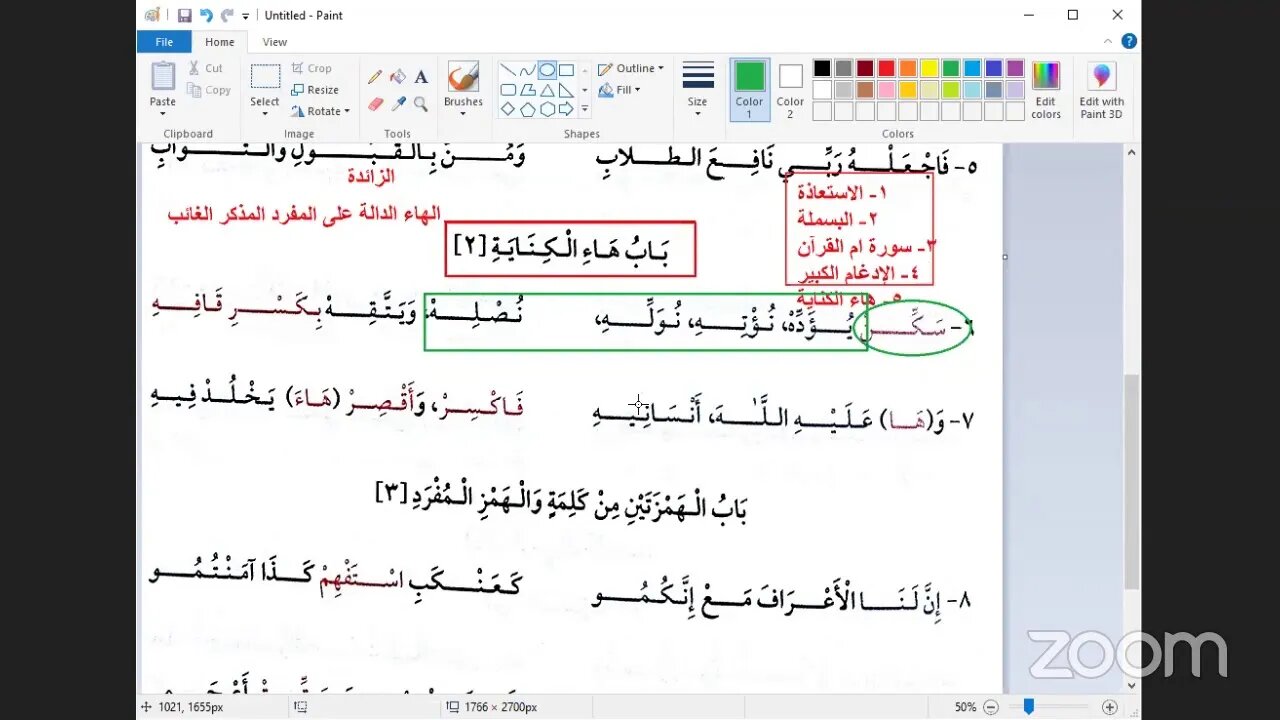
Task: Choose the Curve shape
Action: (x=527, y=71)
